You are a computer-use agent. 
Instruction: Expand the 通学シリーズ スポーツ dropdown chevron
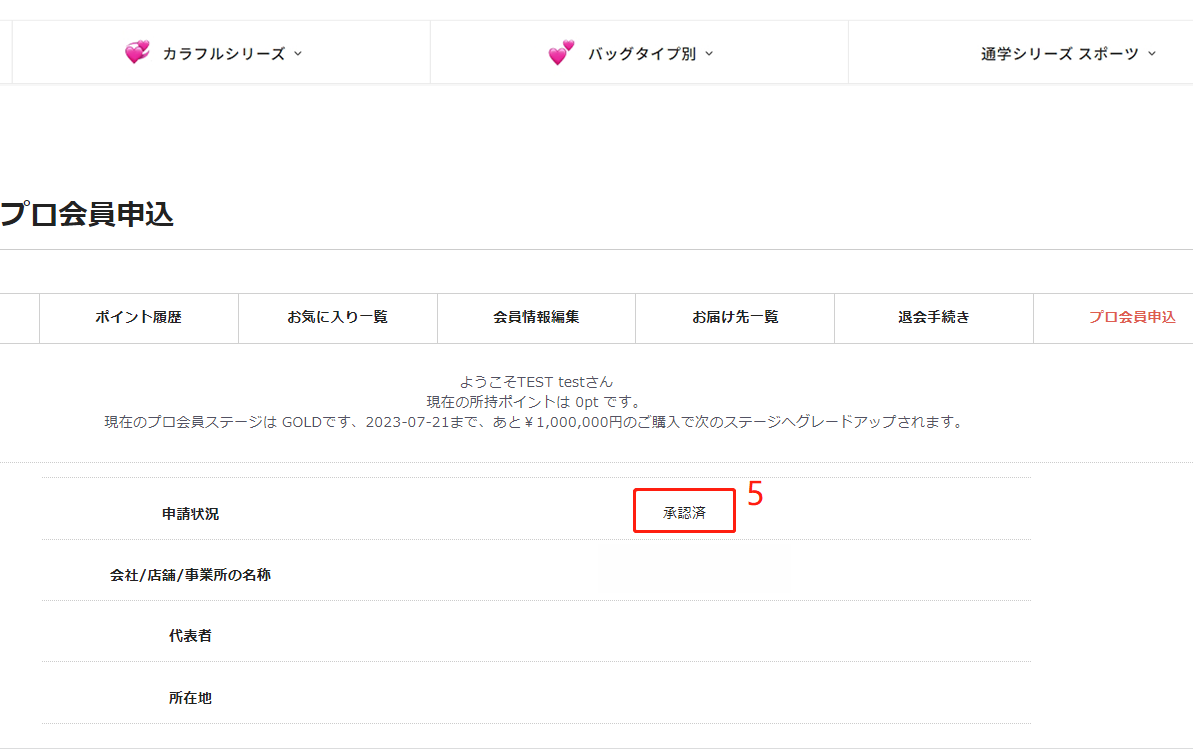[1152, 54]
